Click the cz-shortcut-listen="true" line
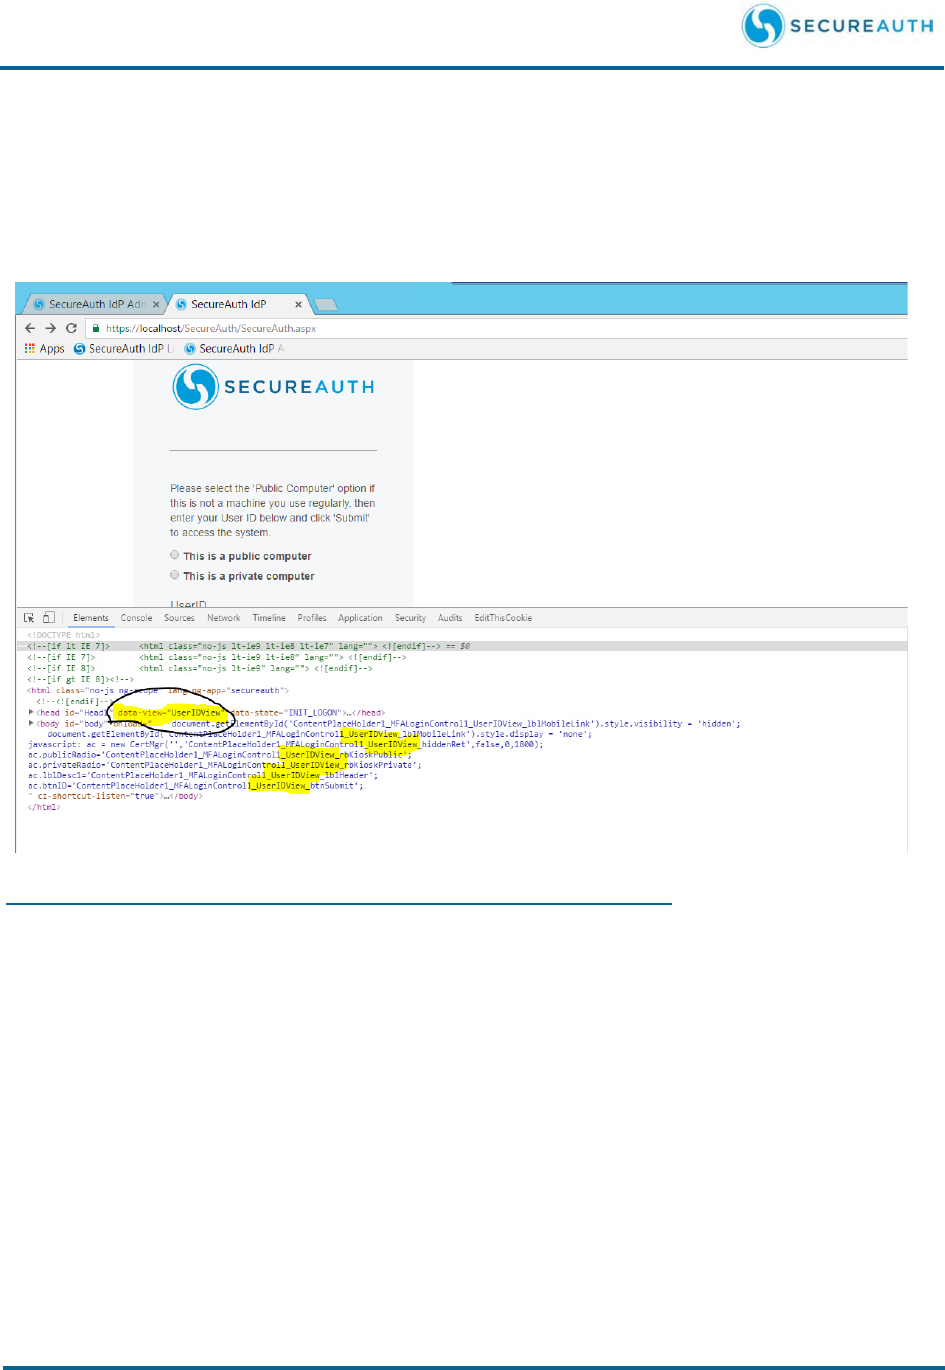 [115, 796]
